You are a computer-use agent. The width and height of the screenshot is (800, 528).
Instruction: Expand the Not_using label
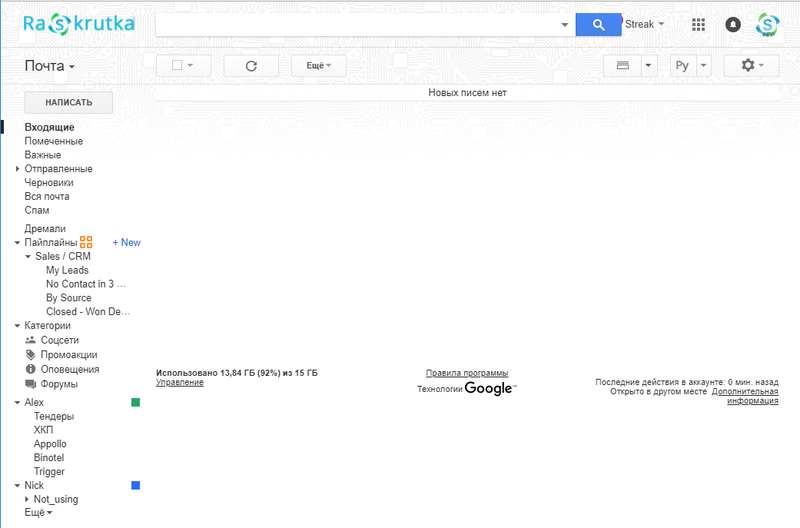27,499
